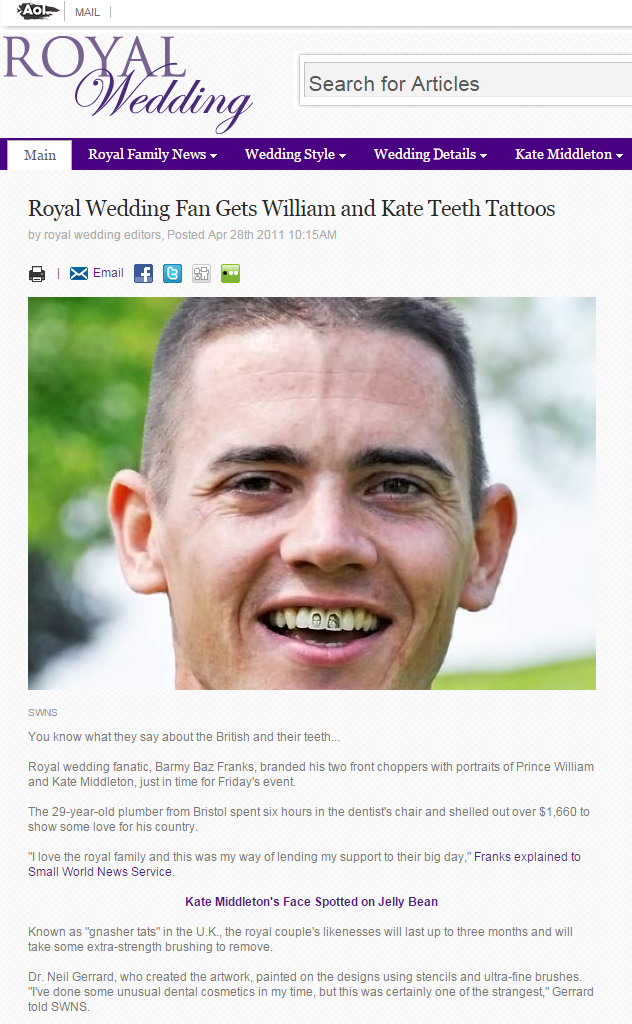Open Wedding Details dropdown menu
Image resolution: width=632 pixels, height=1024 pixels.
pos(431,155)
